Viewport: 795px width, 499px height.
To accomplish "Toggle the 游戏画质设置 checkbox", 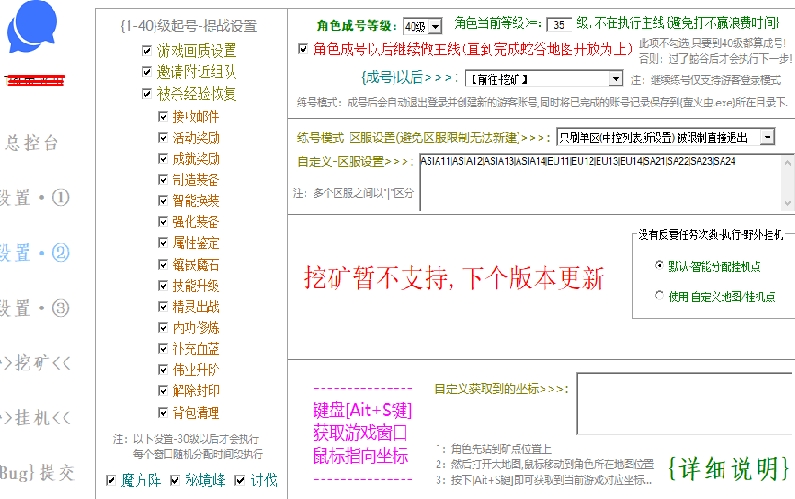I will (147, 50).
